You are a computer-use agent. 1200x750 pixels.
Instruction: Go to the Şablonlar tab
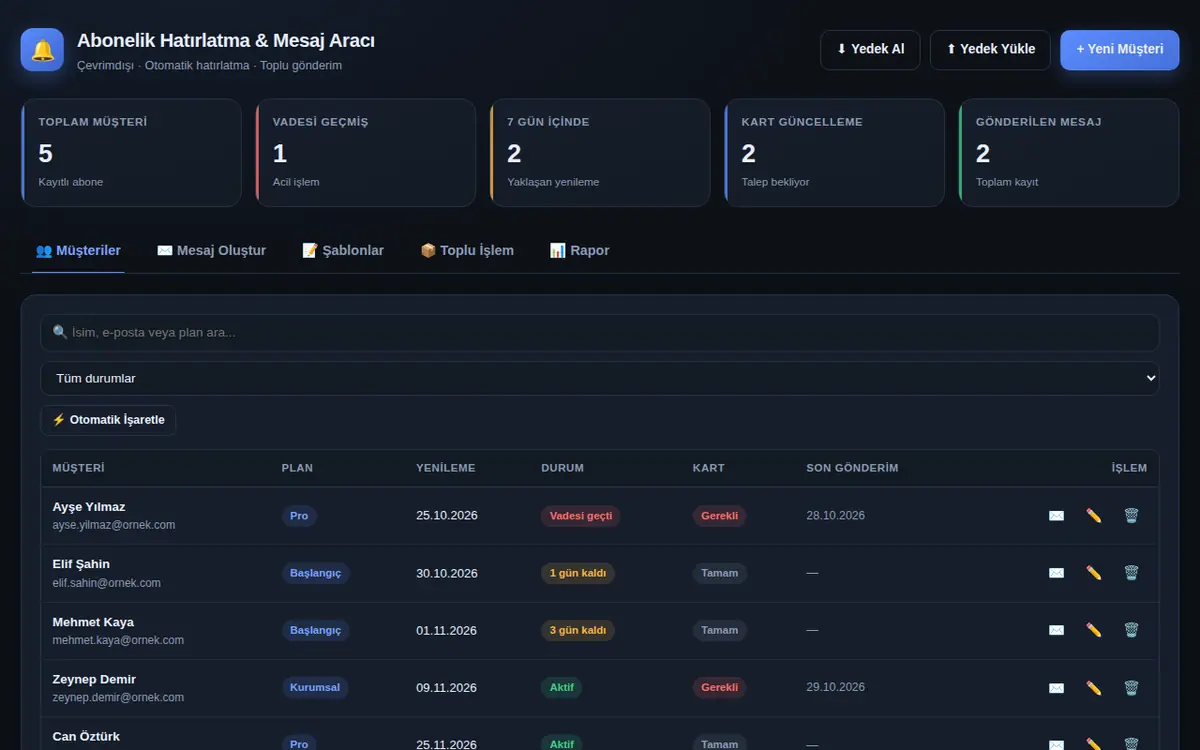(343, 251)
